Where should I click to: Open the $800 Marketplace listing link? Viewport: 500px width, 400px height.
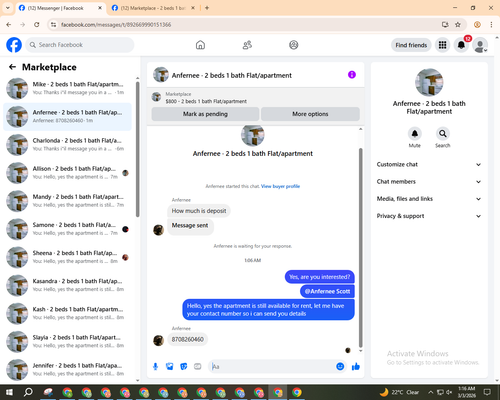[206, 101]
